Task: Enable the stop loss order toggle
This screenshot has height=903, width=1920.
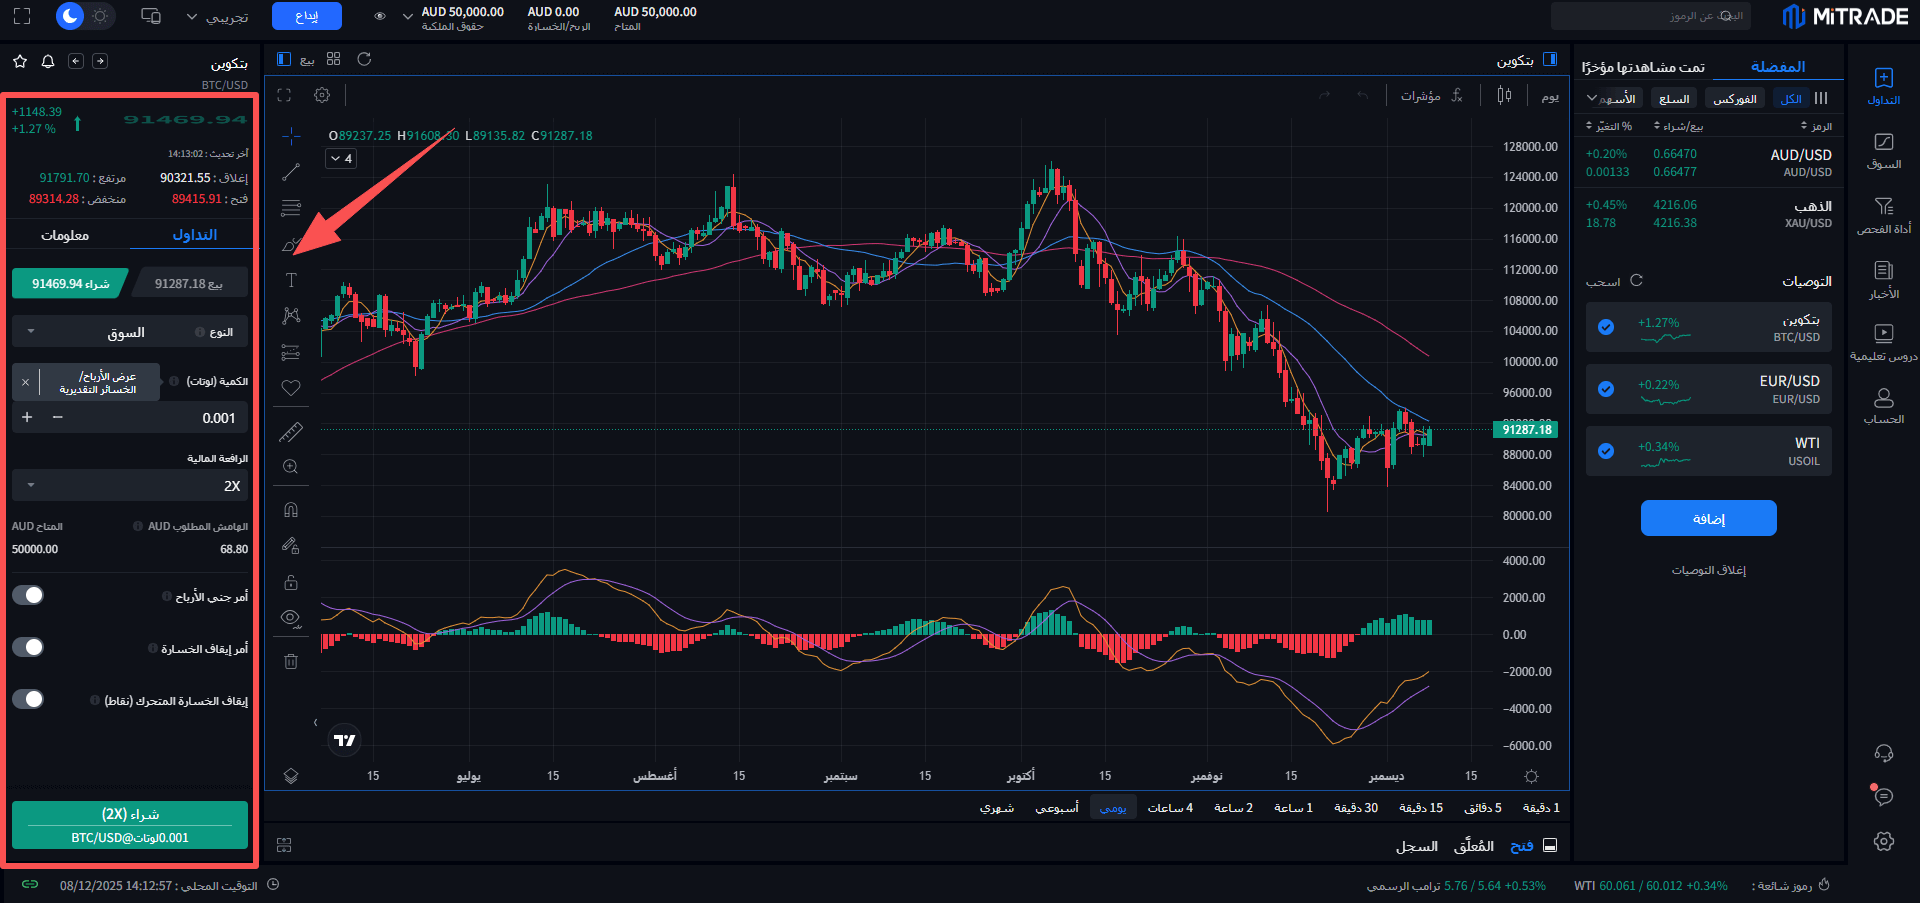Action: tap(28, 647)
